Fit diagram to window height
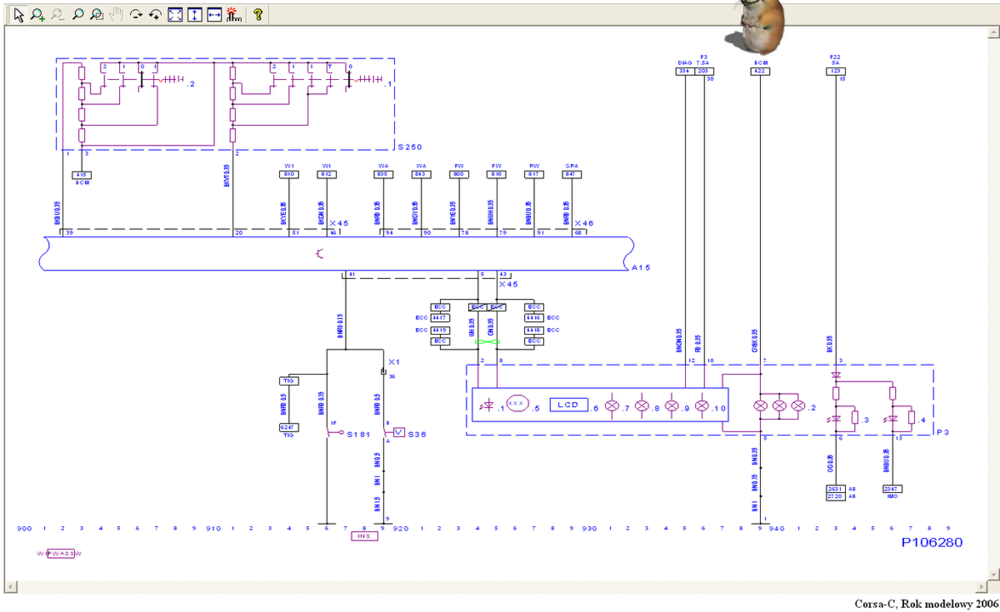This screenshot has height=612, width=1000. (194, 15)
